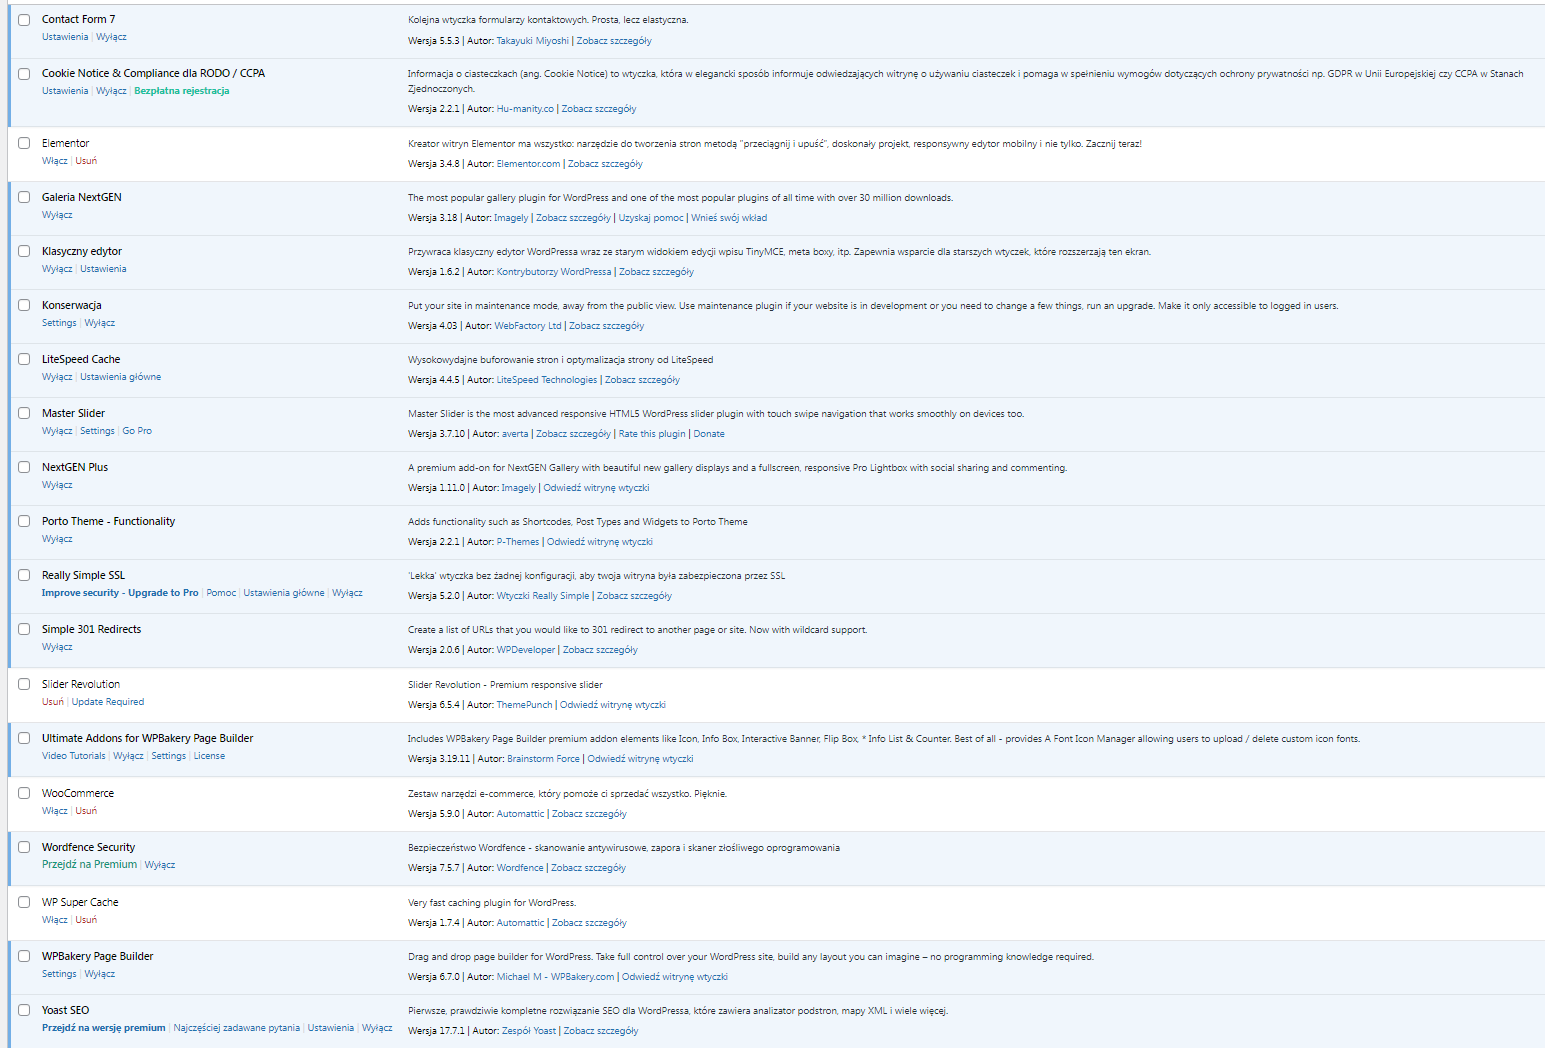
Task: Visit the Michael M - WPBakery.com link
Action: (556, 977)
